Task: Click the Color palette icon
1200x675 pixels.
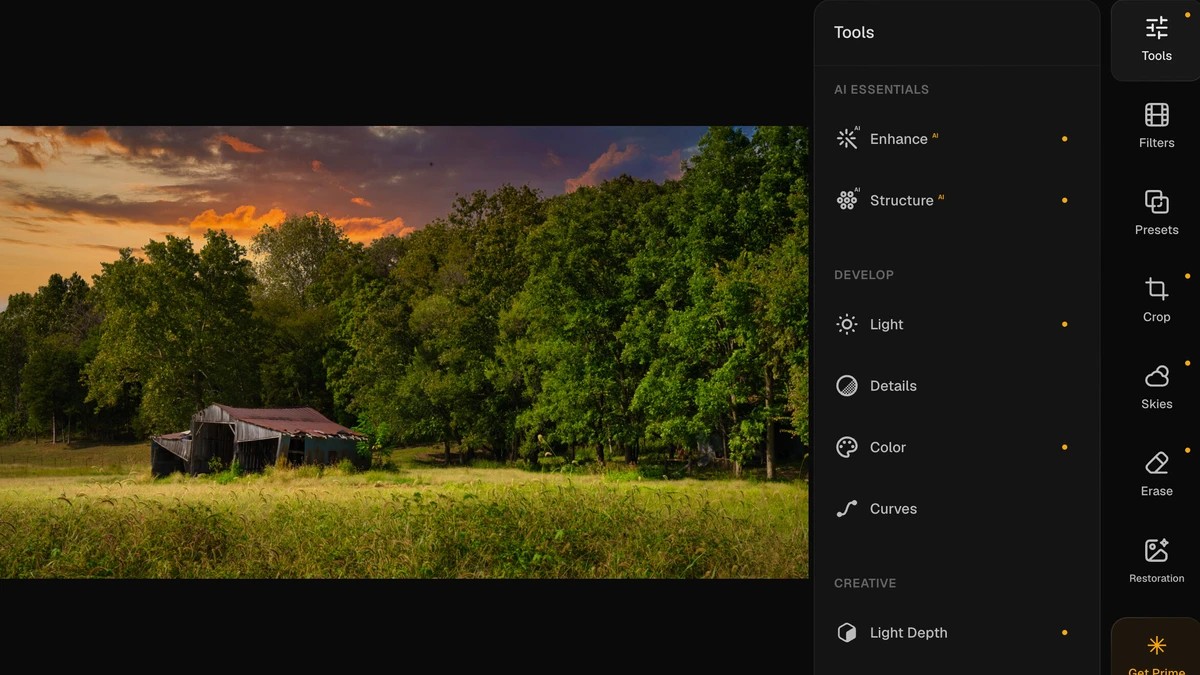Action: pyautogui.click(x=847, y=447)
